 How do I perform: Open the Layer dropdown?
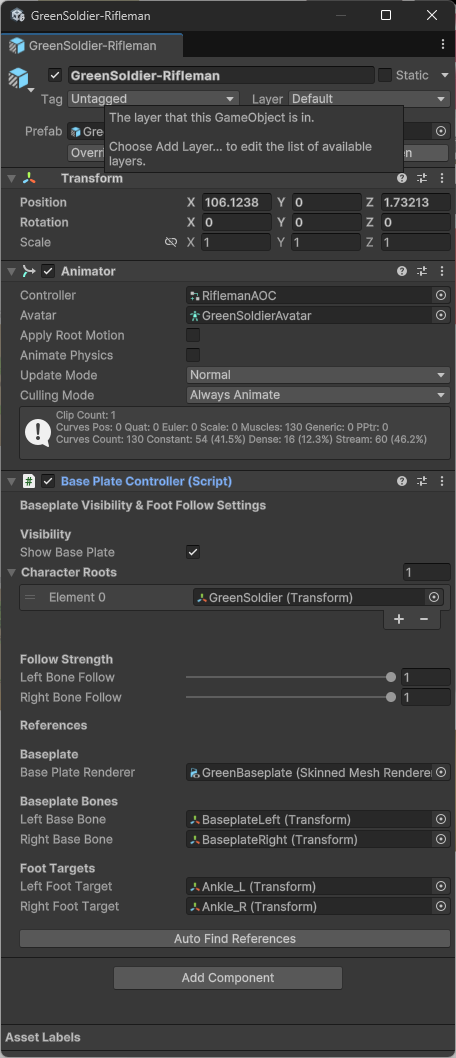coord(370,99)
